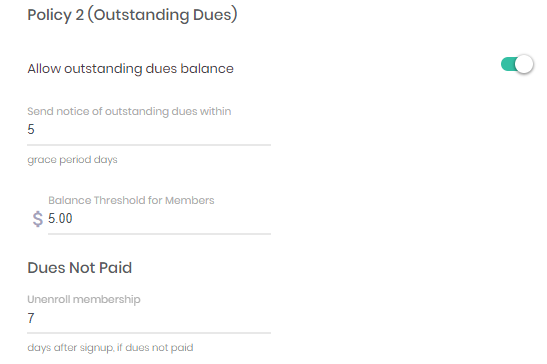The width and height of the screenshot is (547, 364).
Task: Disable the Allow outstanding dues balance toggle
Action: point(517,64)
